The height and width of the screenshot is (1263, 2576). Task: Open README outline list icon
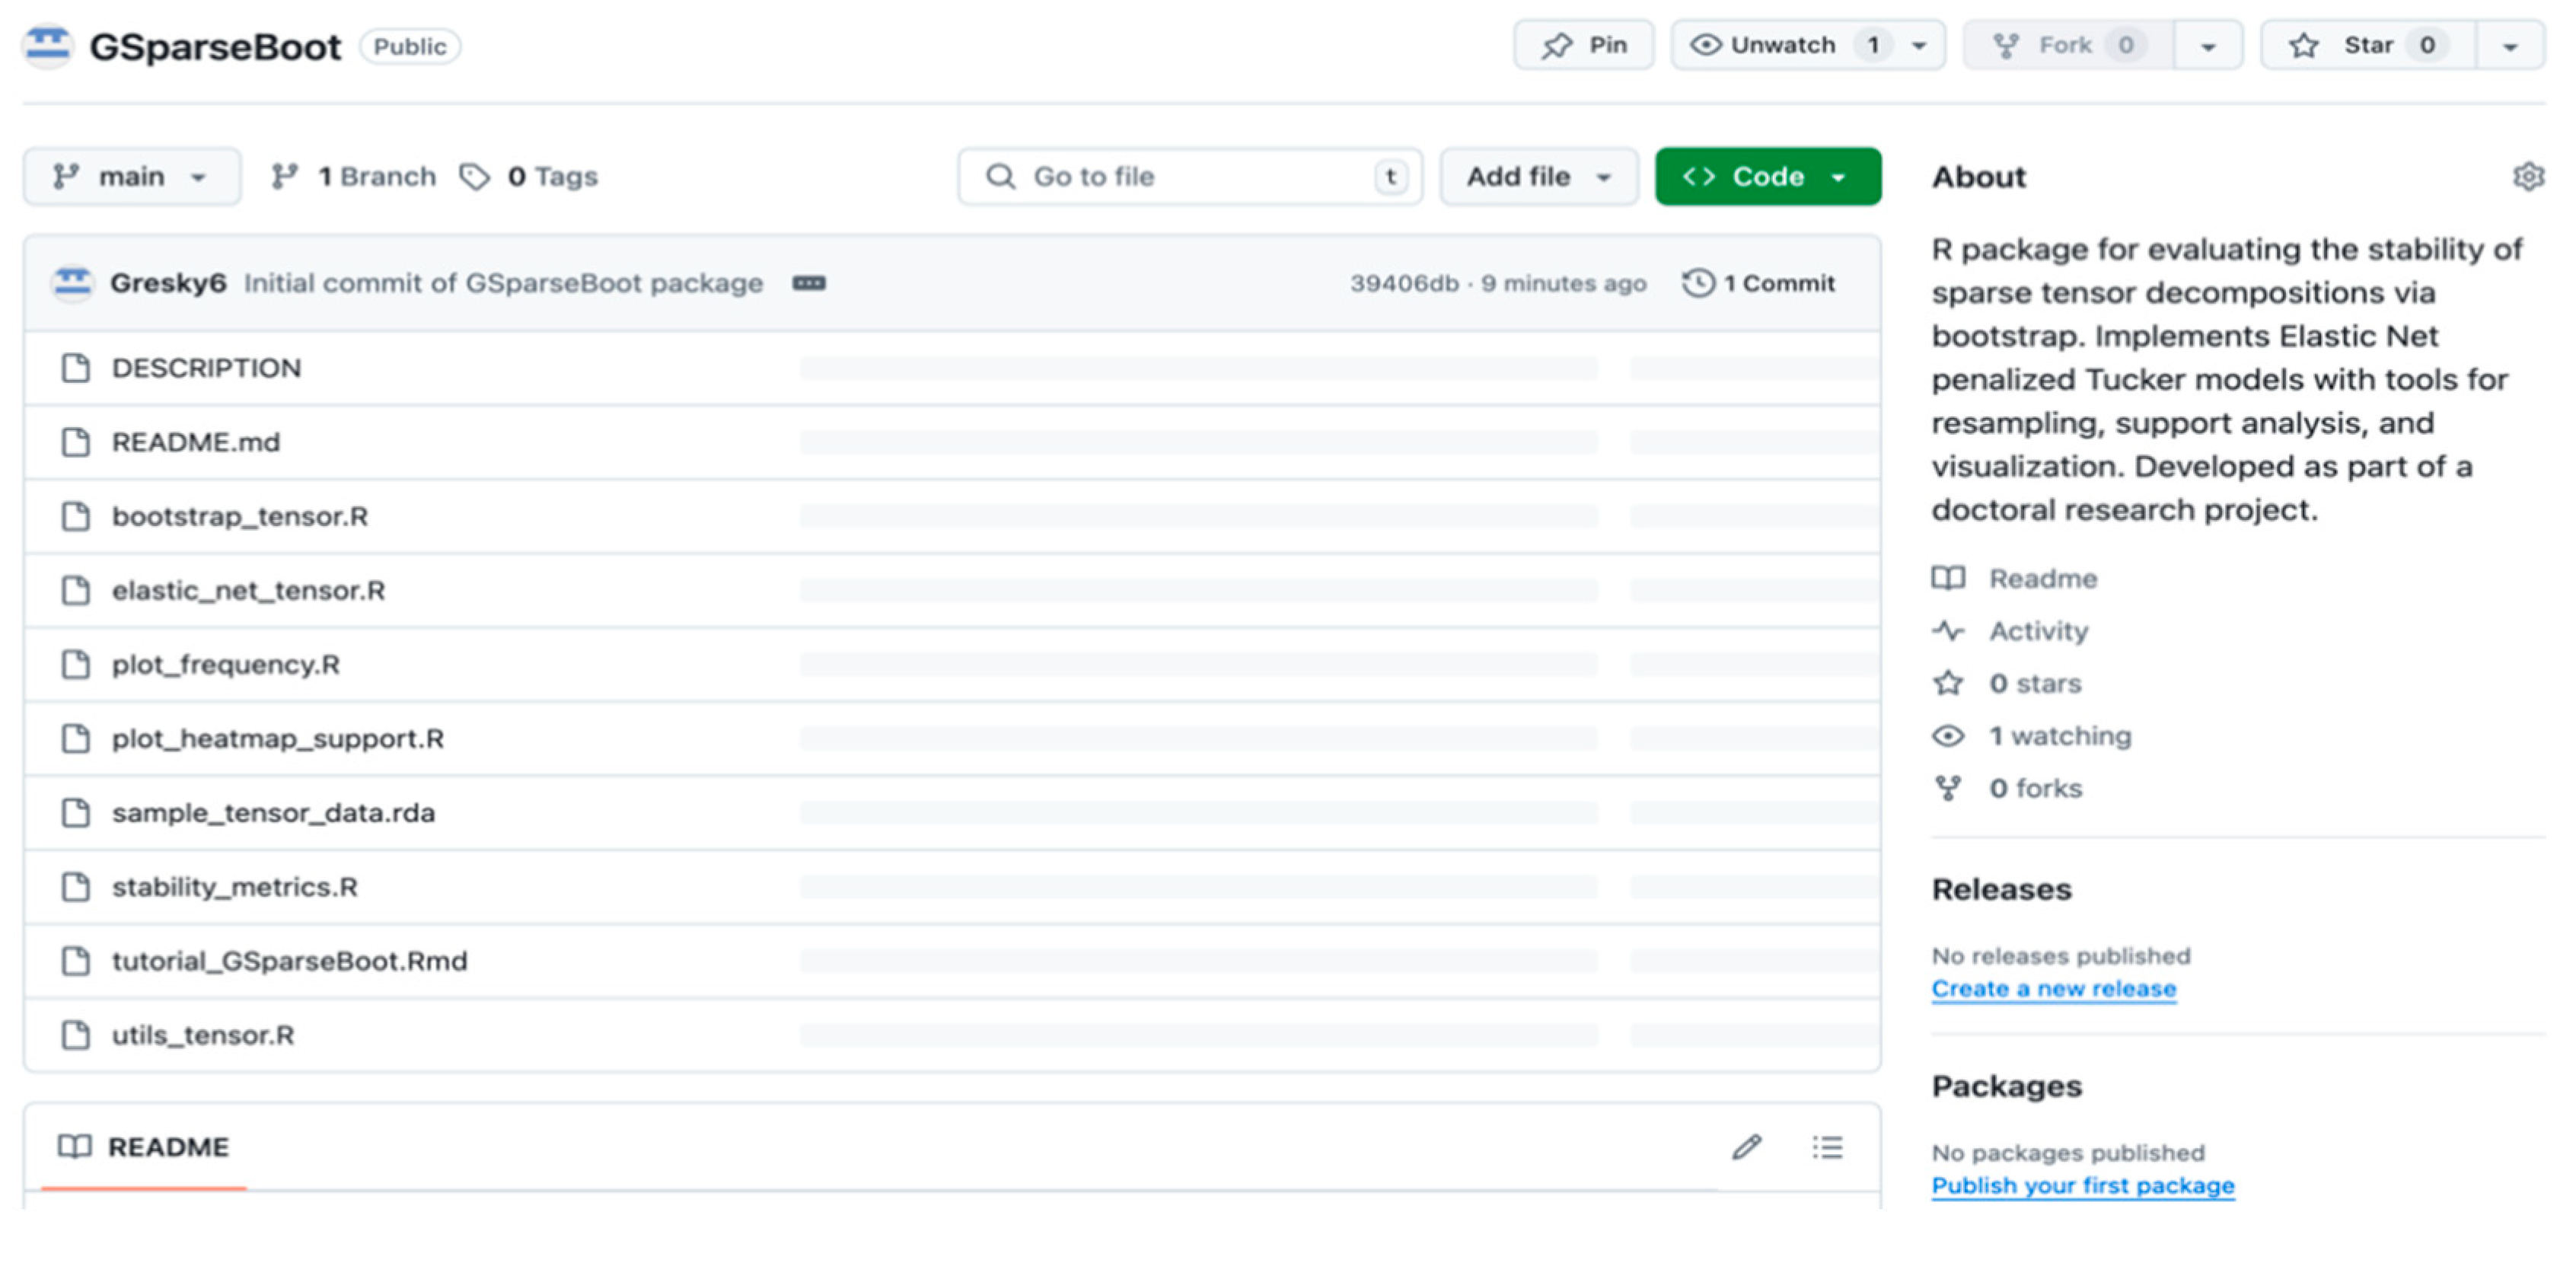(1826, 1147)
